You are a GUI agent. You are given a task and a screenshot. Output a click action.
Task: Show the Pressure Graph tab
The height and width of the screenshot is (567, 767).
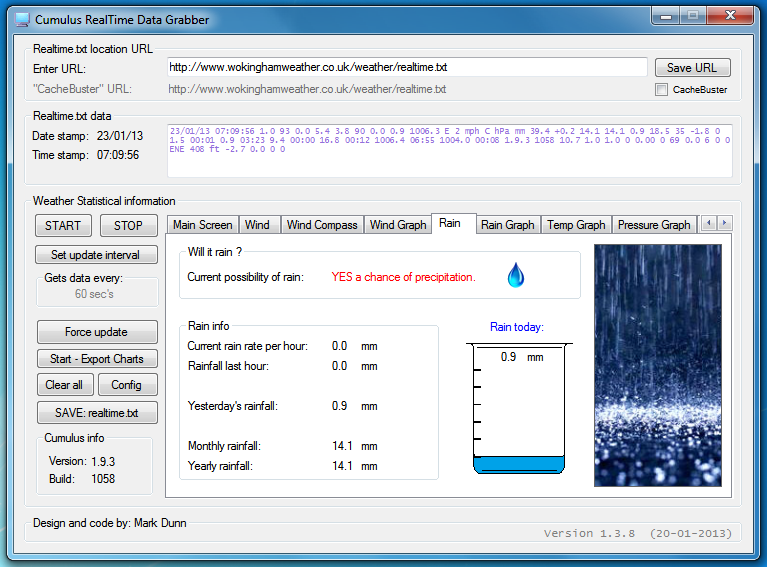654,225
